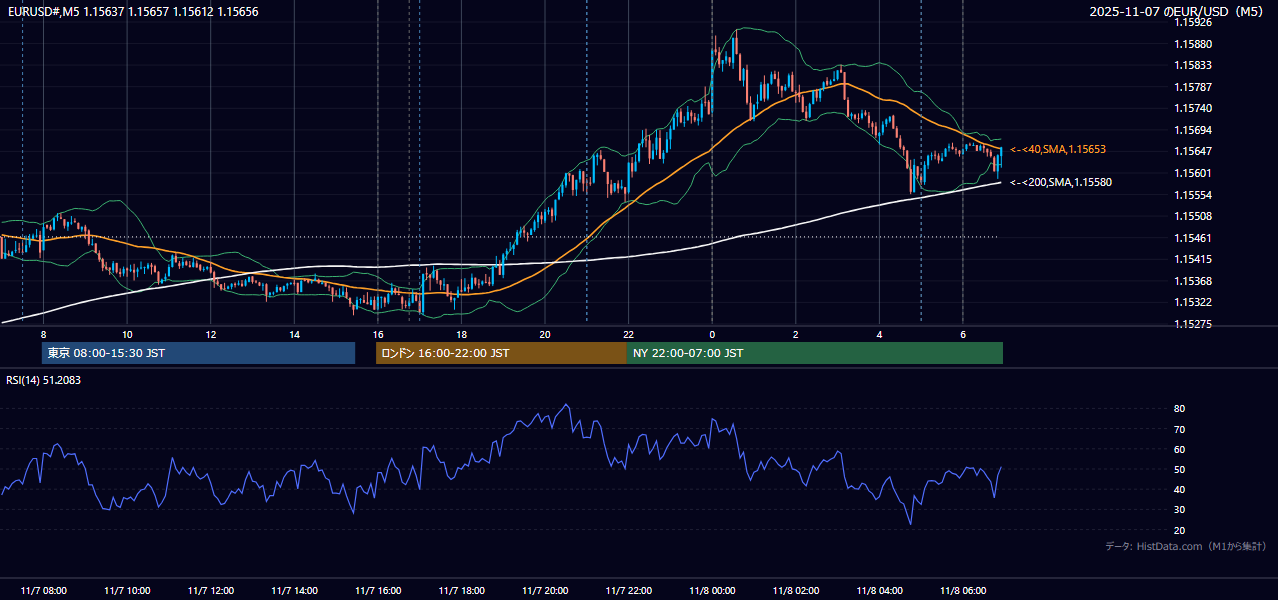1278x600 pixels.
Task: Click the bottom time label 11/7 08:00
Action: tap(43, 591)
